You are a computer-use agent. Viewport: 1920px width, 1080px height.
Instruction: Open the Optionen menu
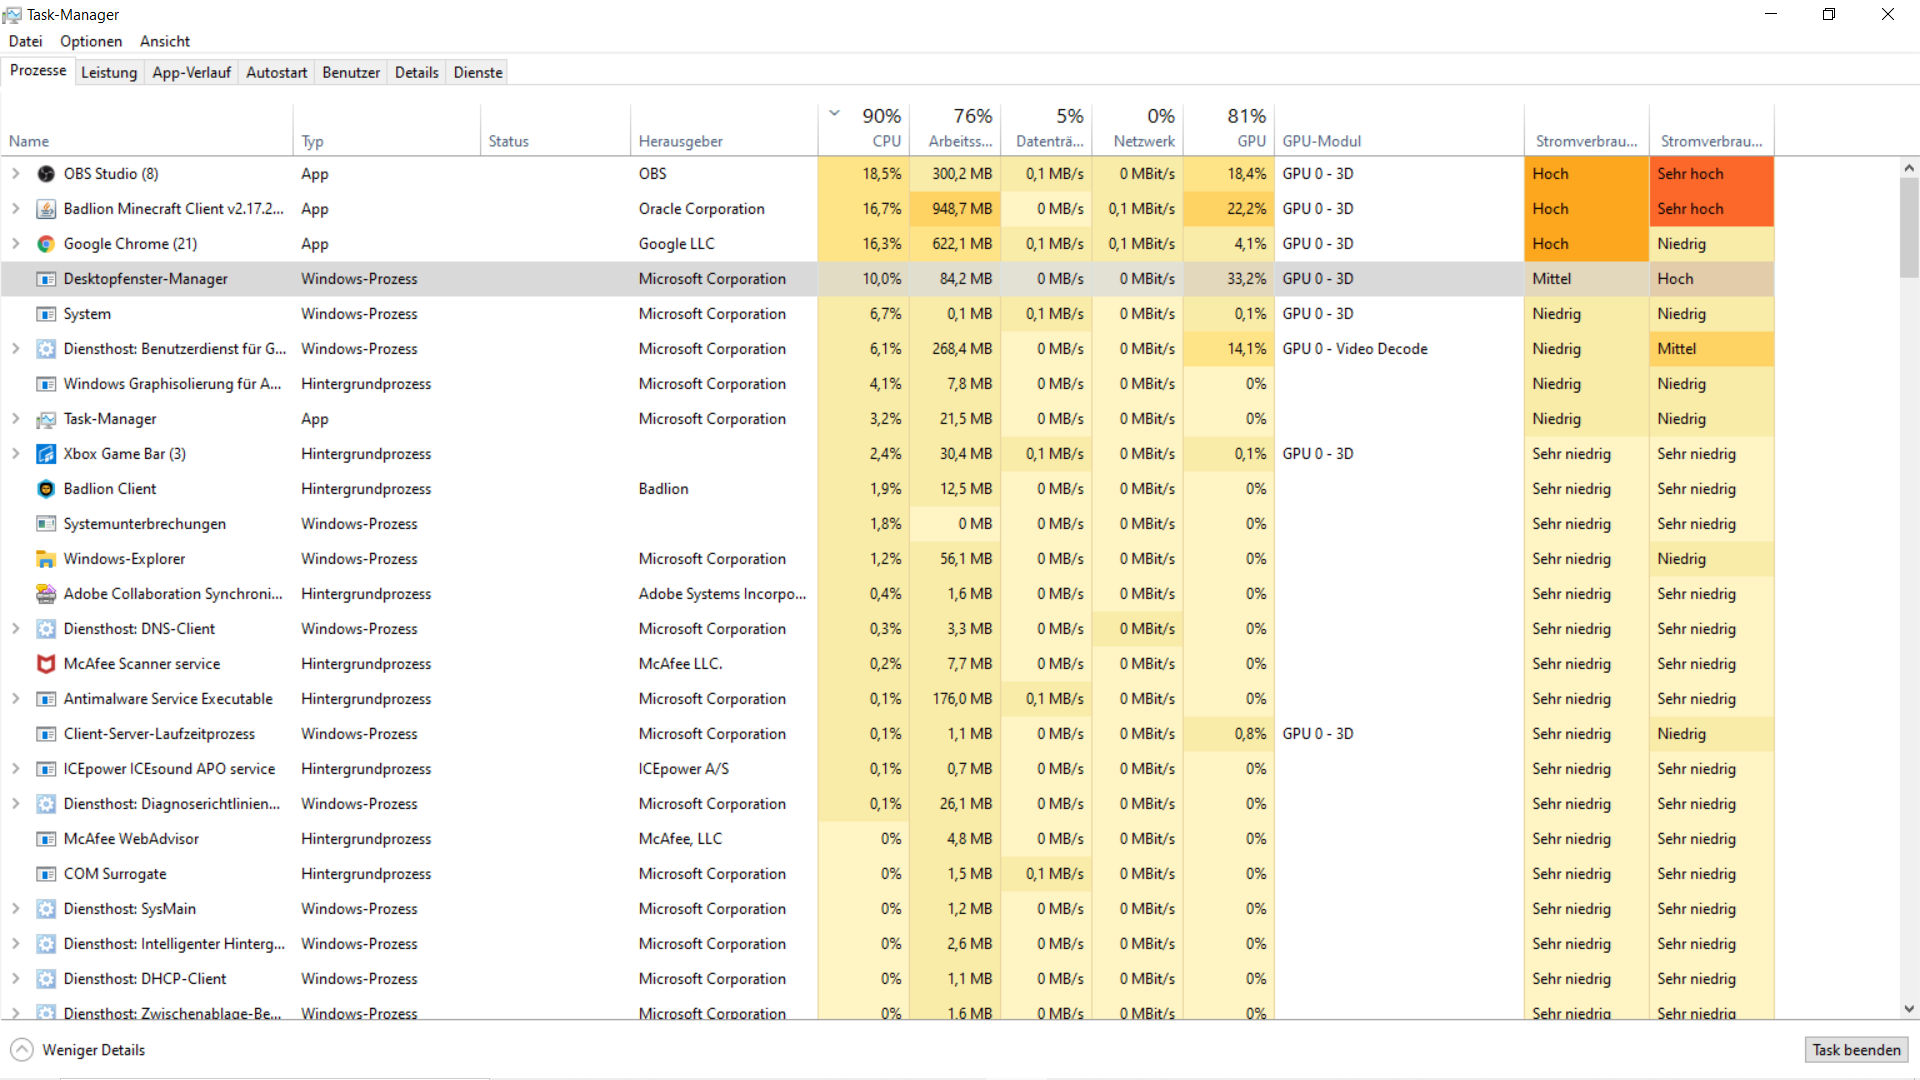[x=91, y=41]
